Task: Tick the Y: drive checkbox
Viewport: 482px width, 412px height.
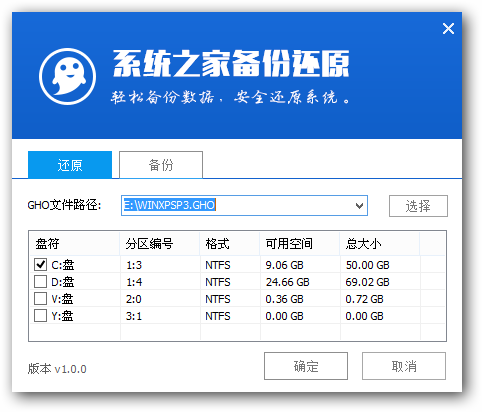Action: click(x=41, y=316)
